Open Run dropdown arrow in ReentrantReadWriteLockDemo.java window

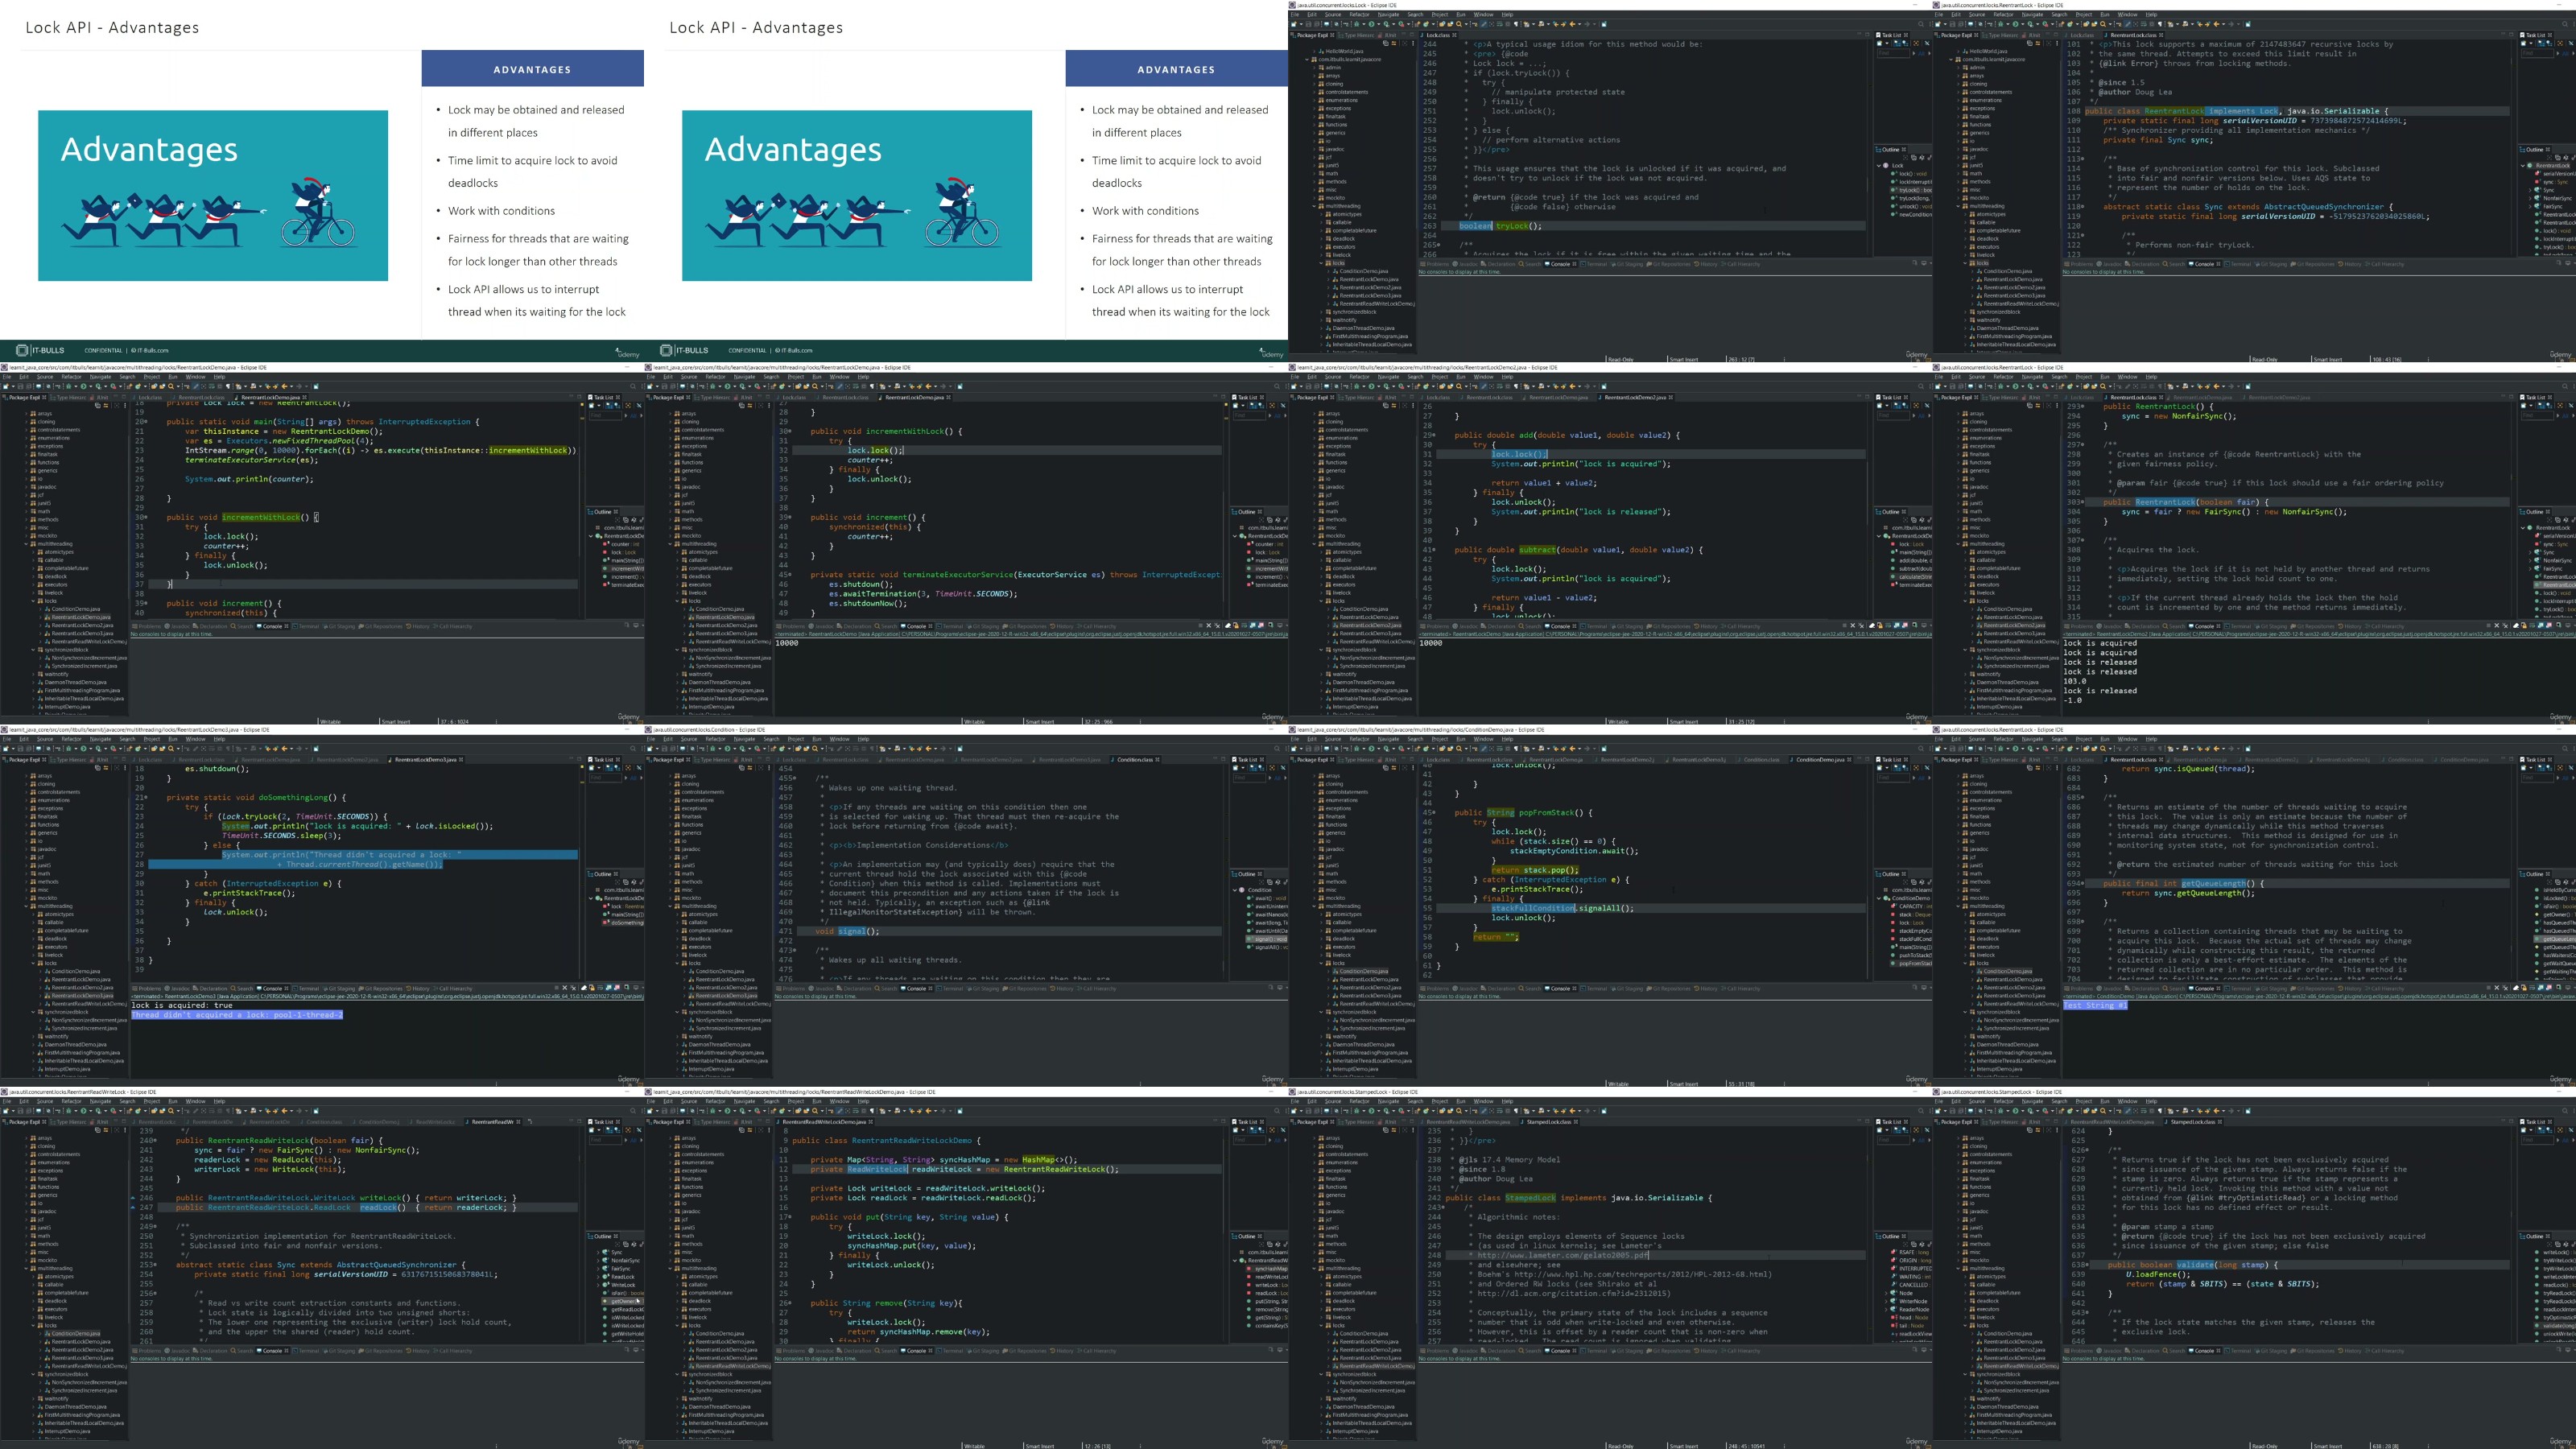pyautogui.click(x=735, y=1111)
